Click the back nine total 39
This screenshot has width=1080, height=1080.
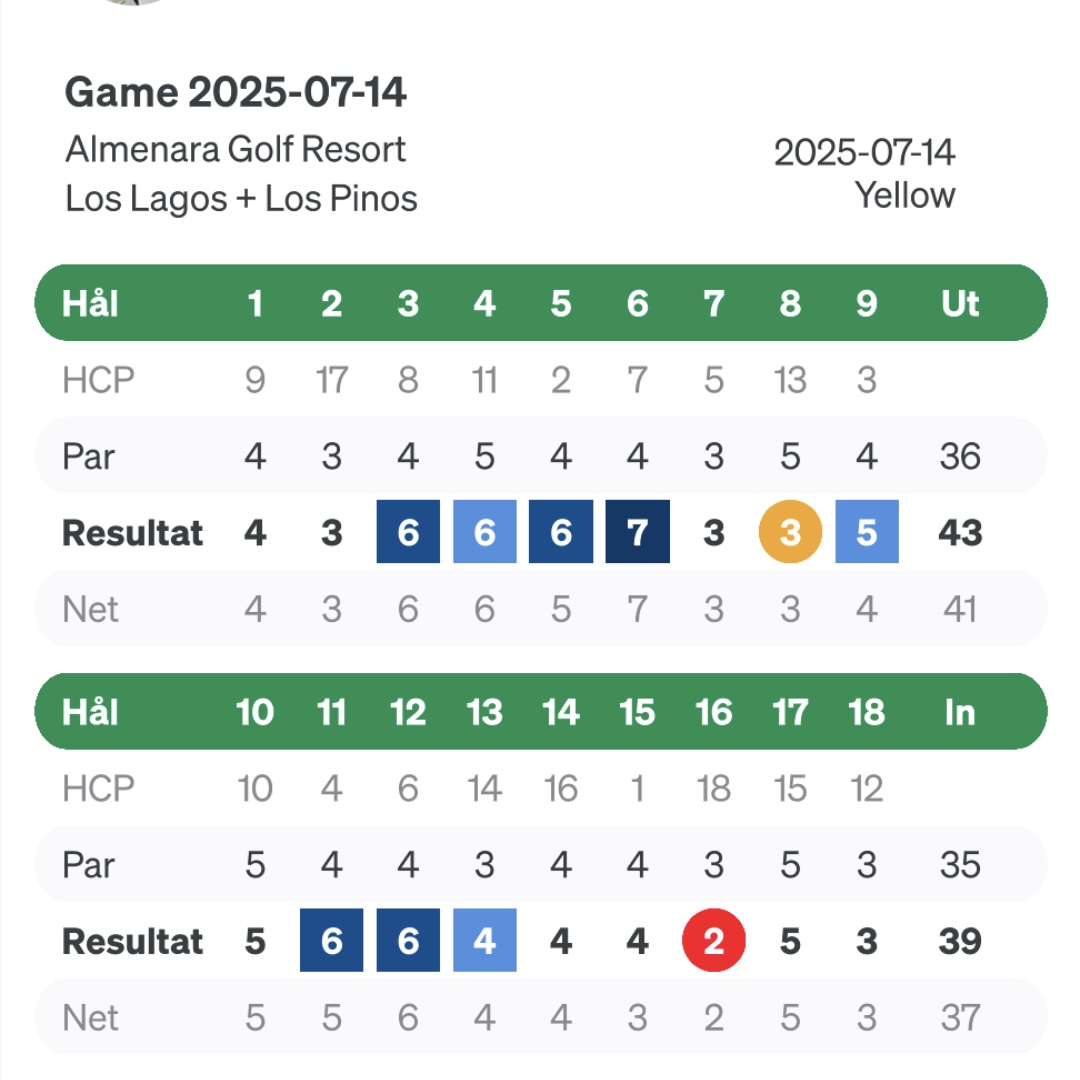[x=960, y=941]
